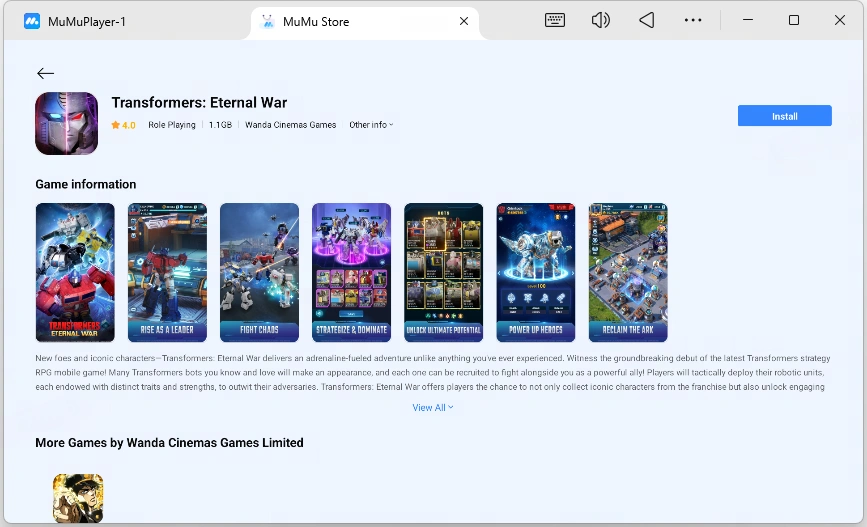Go back with the left arrow
Screen dimensions: 867x527
45,73
